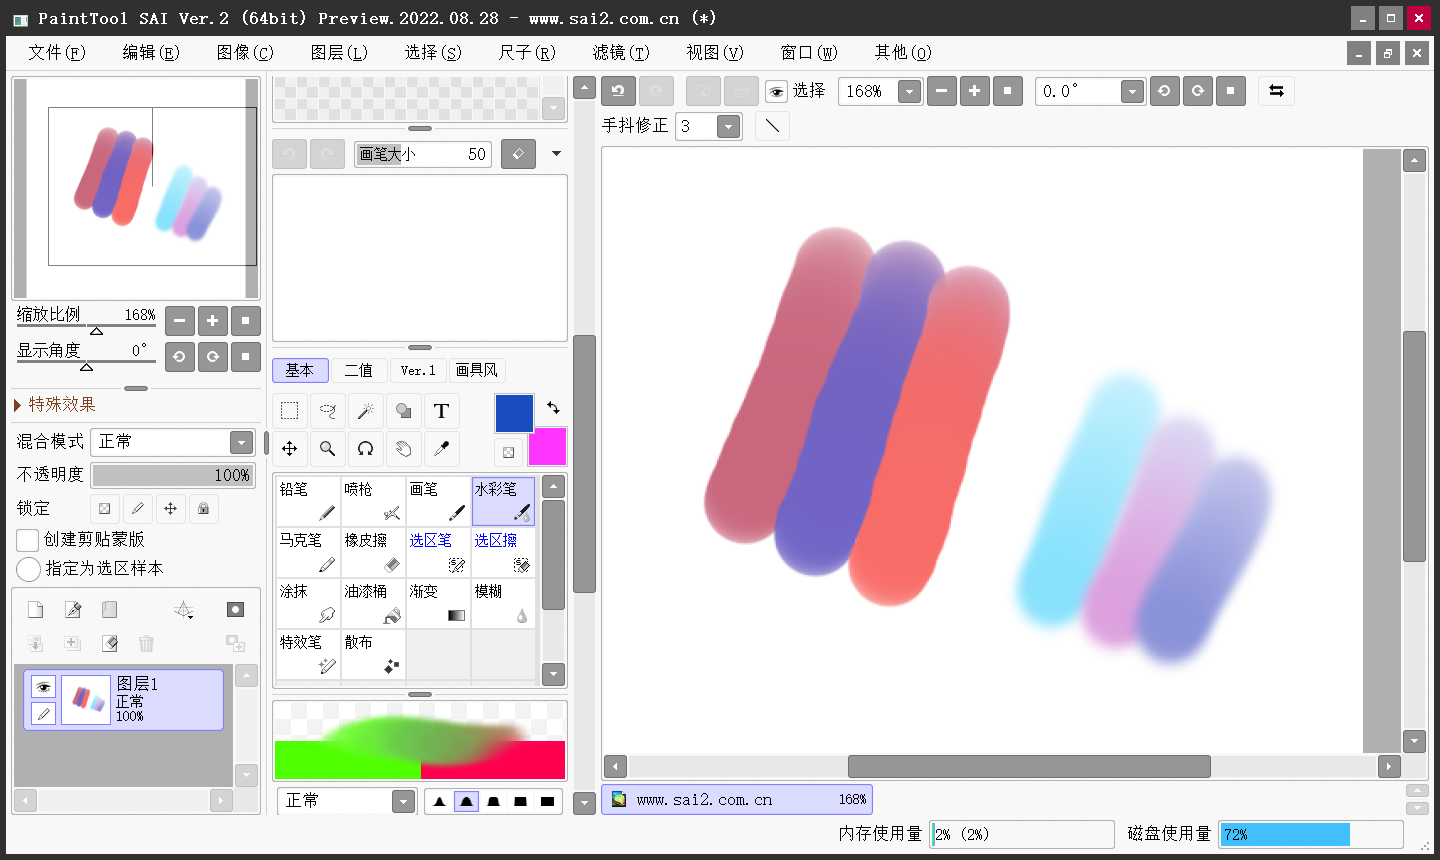Open the 滤镜 menu
Screen dimensions: 1440x860
click(621, 52)
